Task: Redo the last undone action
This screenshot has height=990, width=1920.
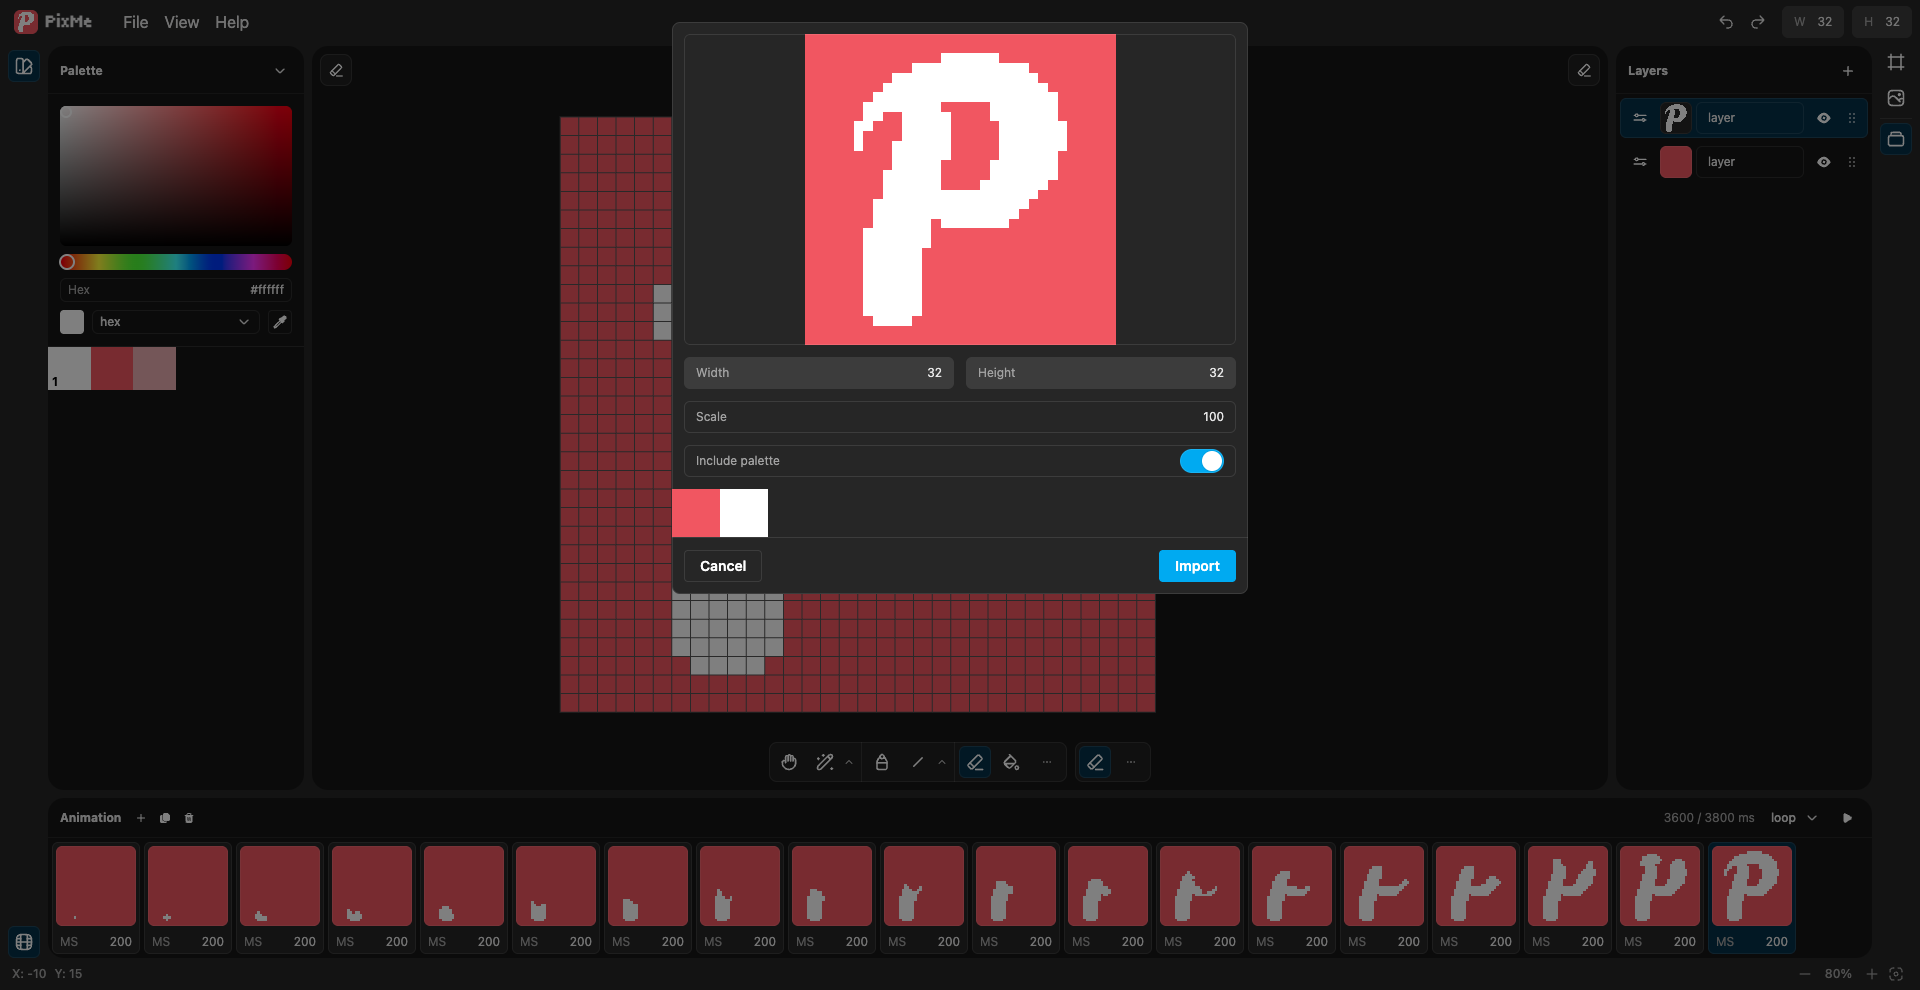Action: coord(1758,22)
